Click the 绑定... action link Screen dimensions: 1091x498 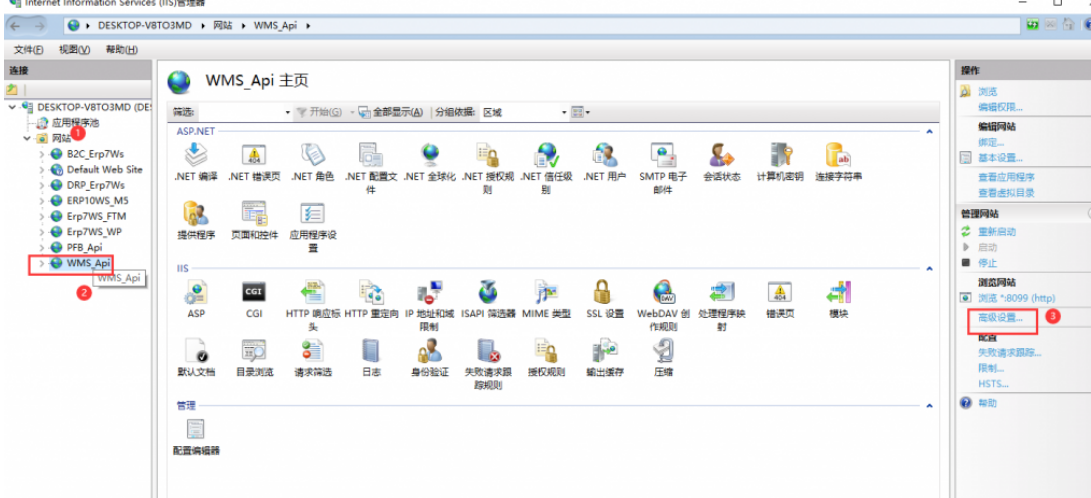click(992, 142)
